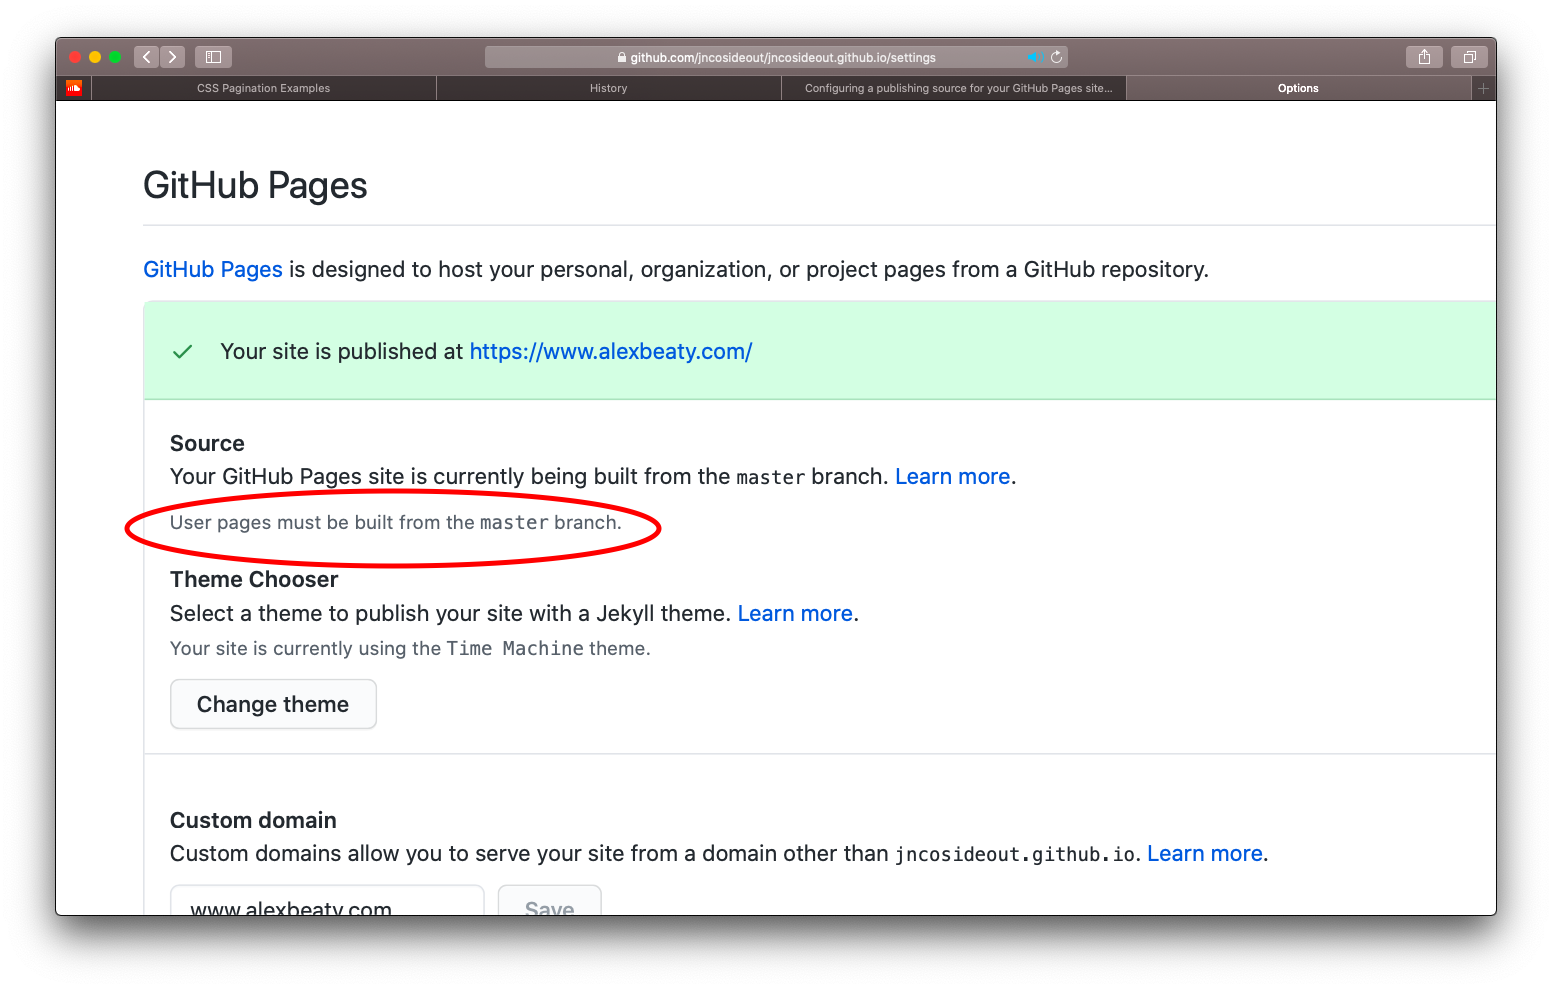
Task: Open Learn more link in Theme Chooser section
Action: point(795,613)
